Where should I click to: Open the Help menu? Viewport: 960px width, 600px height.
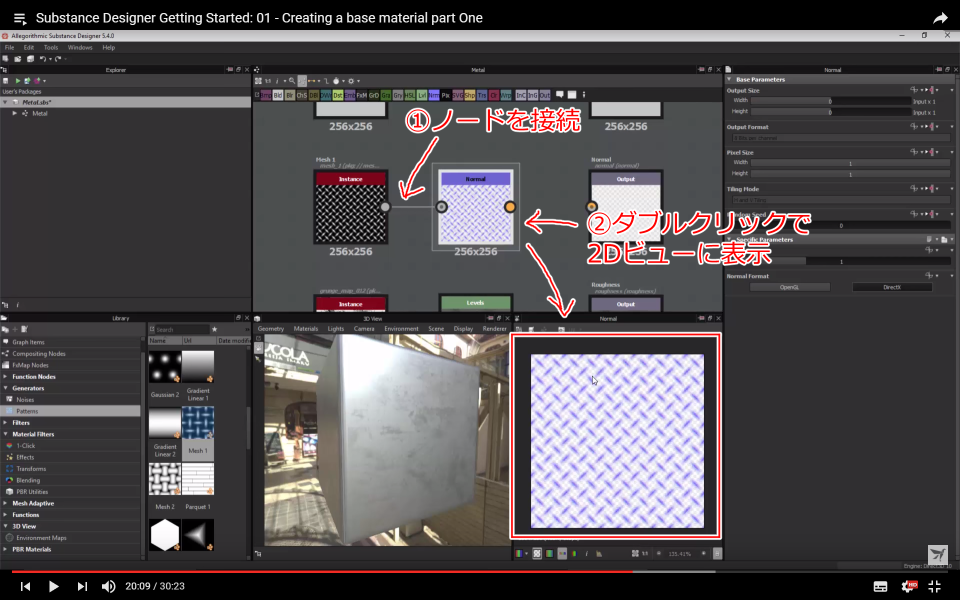[x=108, y=47]
